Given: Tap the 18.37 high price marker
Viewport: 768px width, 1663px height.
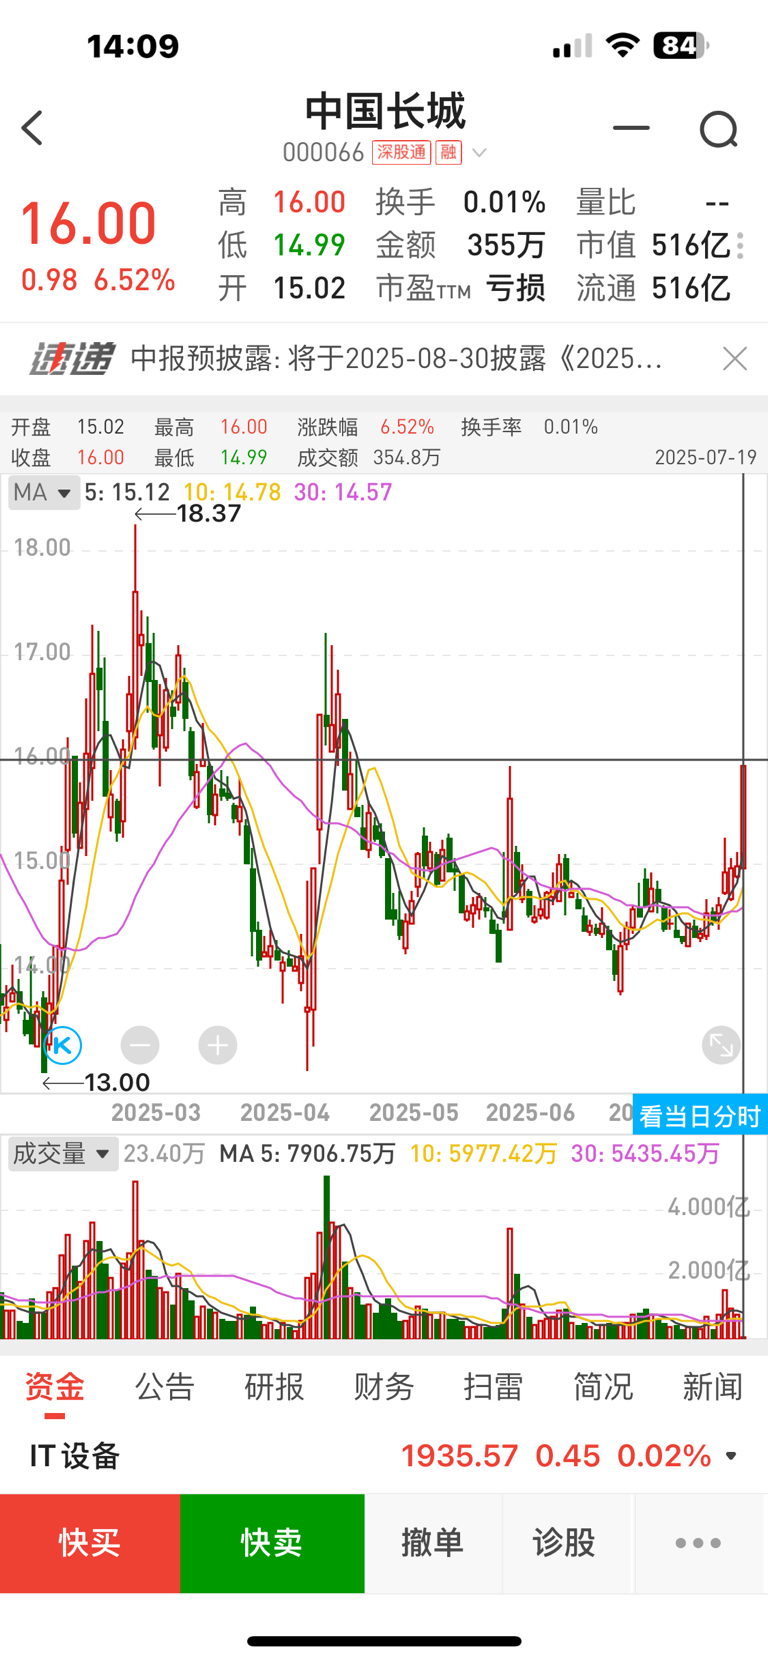Looking at the screenshot, I should click(x=209, y=514).
